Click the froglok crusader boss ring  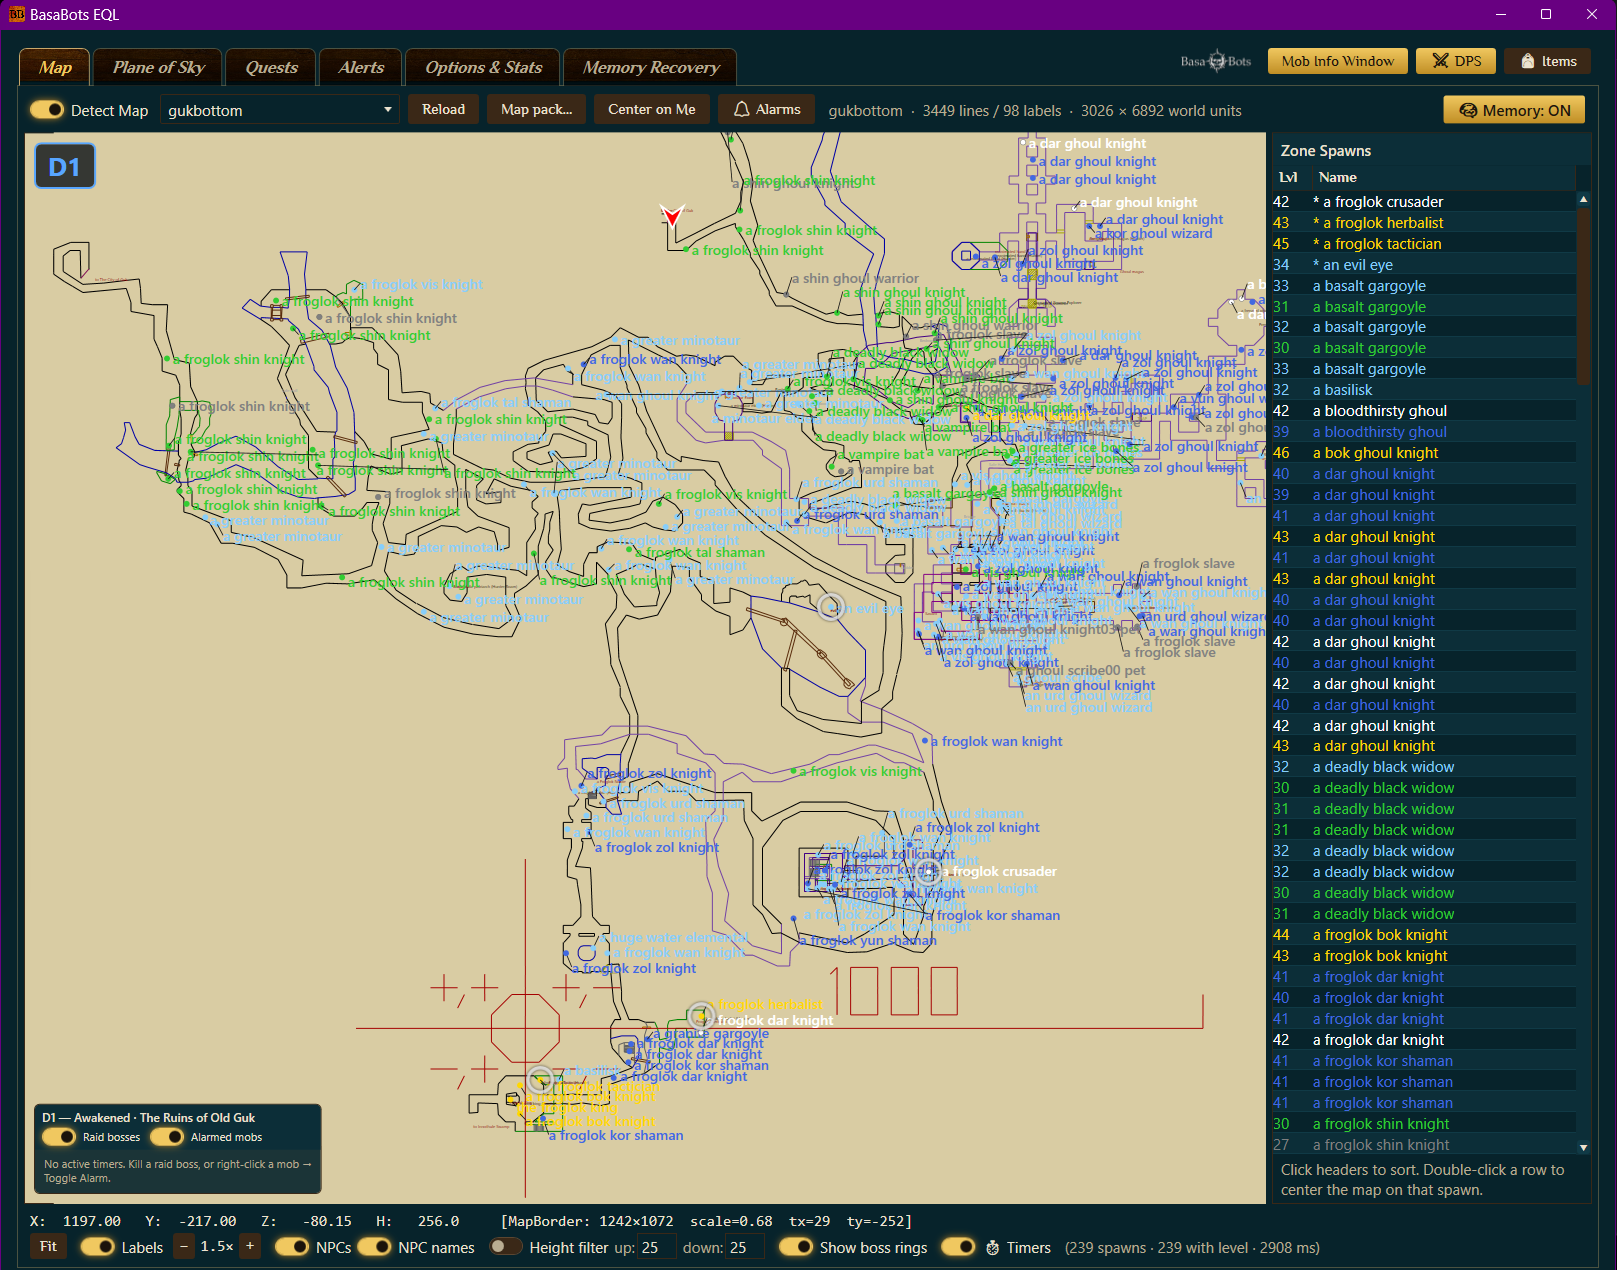pos(929,872)
